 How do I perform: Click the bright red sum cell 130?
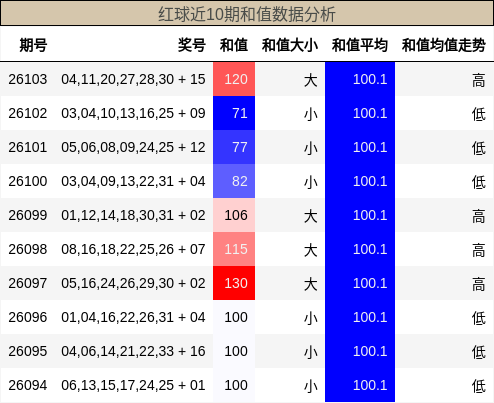234,283
